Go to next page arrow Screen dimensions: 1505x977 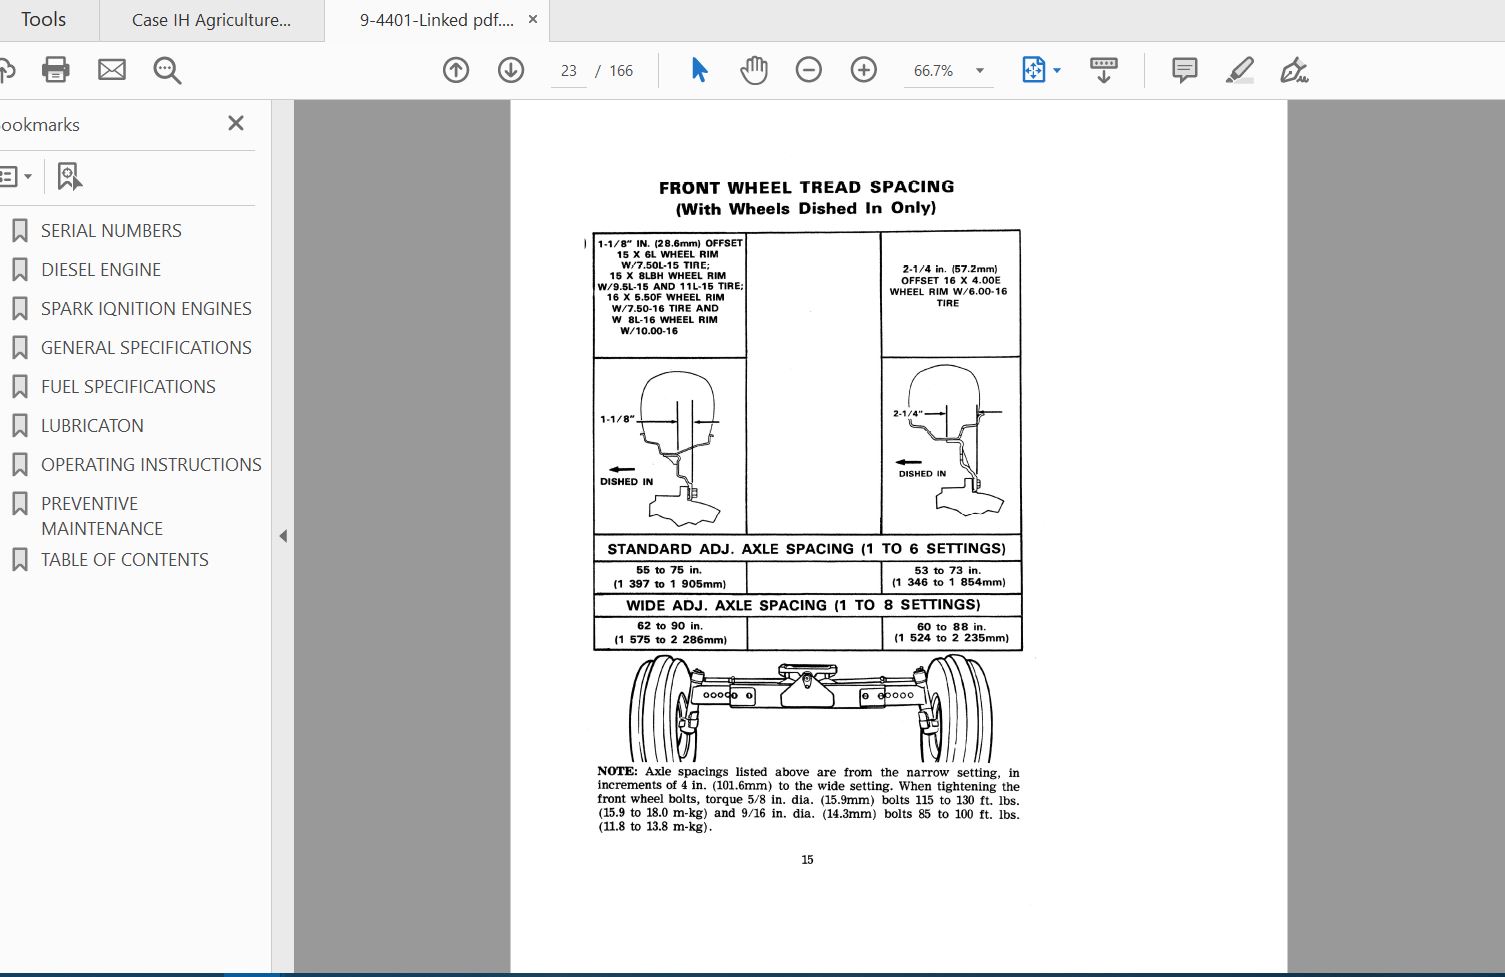(x=511, y=70)
